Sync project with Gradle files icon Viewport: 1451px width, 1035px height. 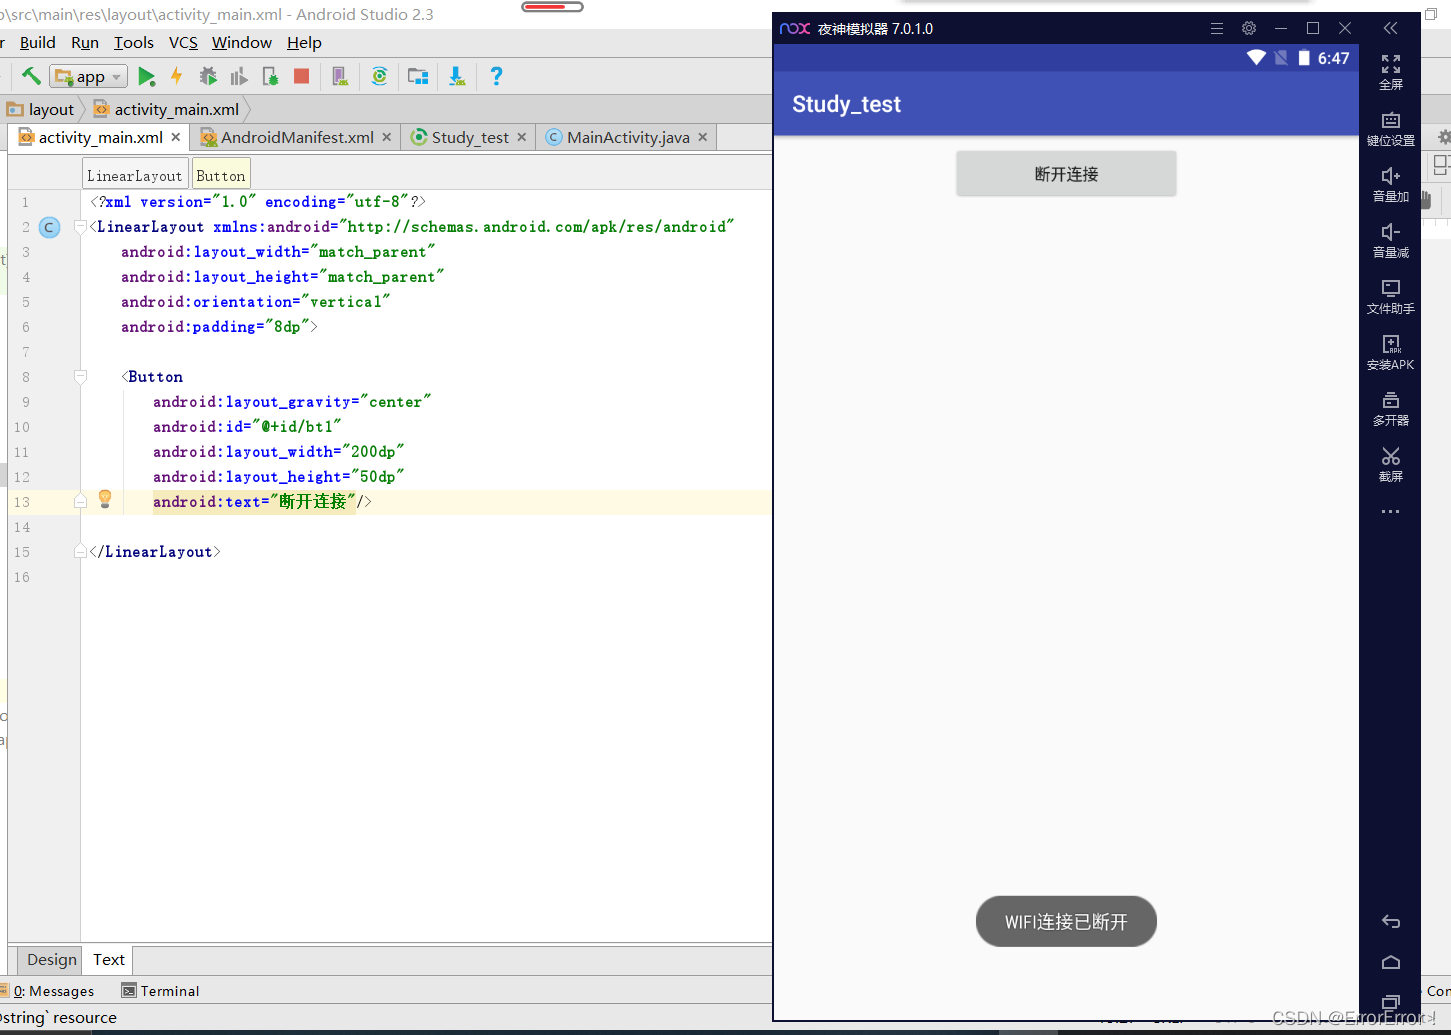pyautogui.click(x=379, y=76)
